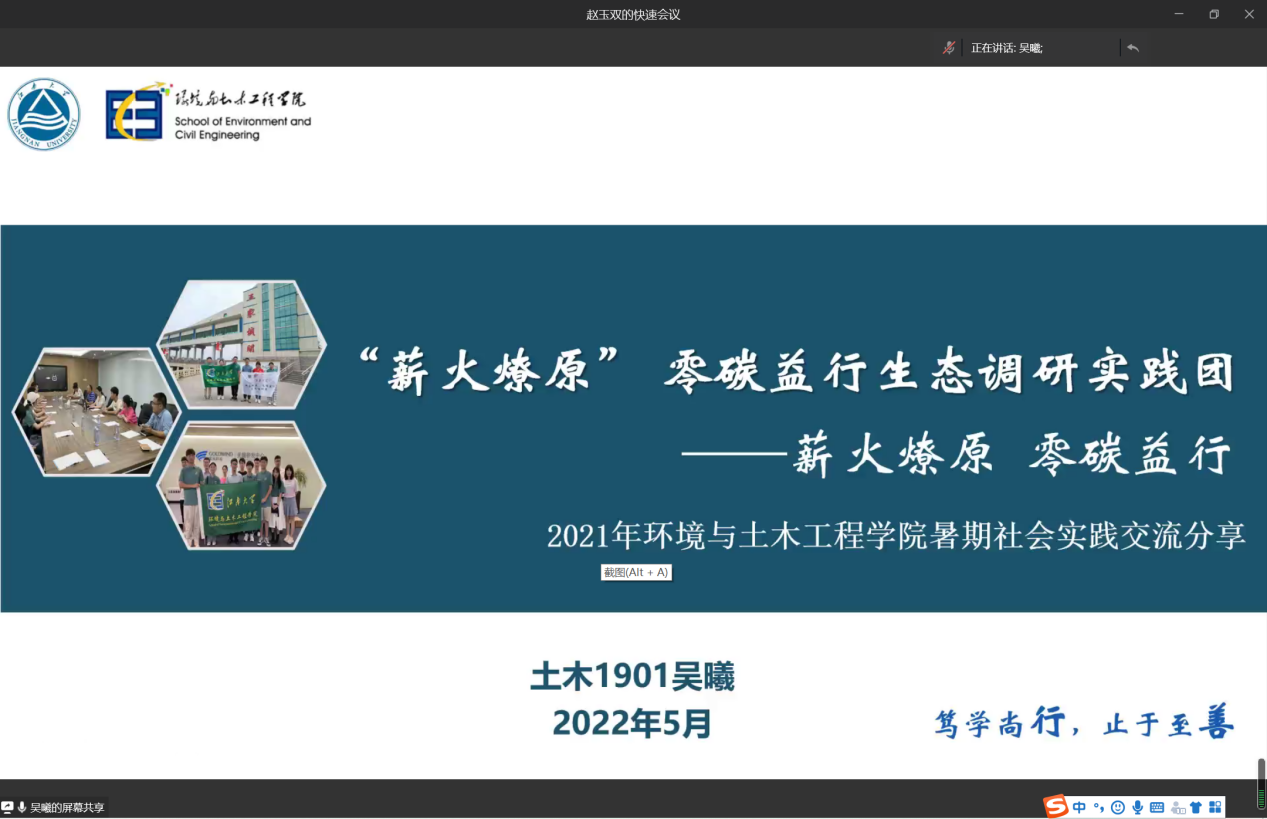Click the Sogou account login person icon
Screen dimensions: 1267x819
(x=1177, y=807)
